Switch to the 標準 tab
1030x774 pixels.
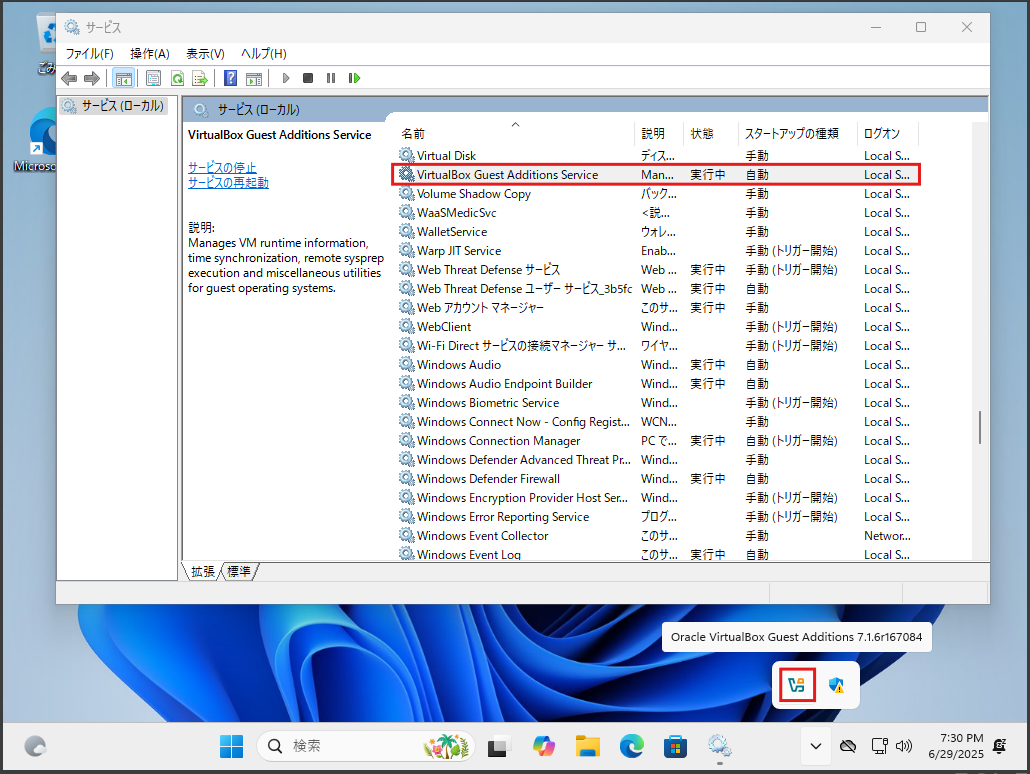(239, 572)
